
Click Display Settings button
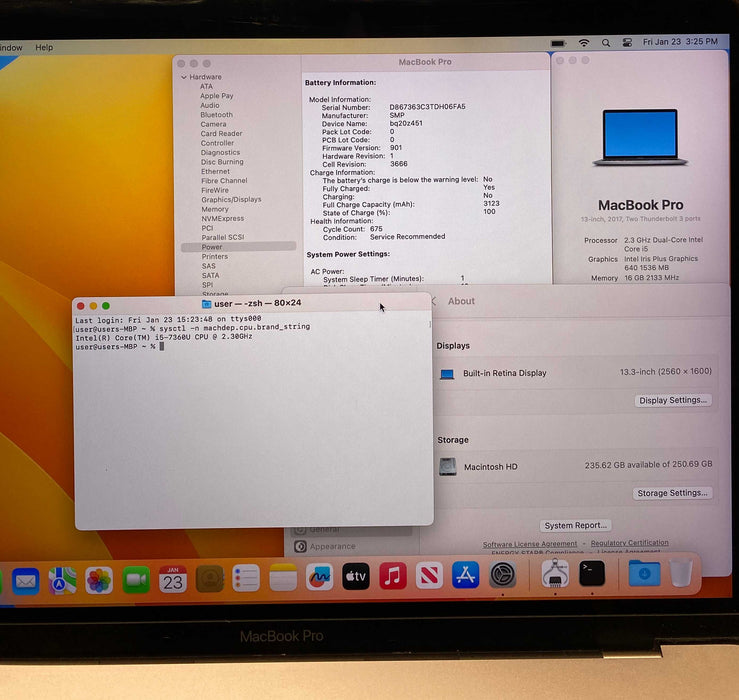[673, 400]
